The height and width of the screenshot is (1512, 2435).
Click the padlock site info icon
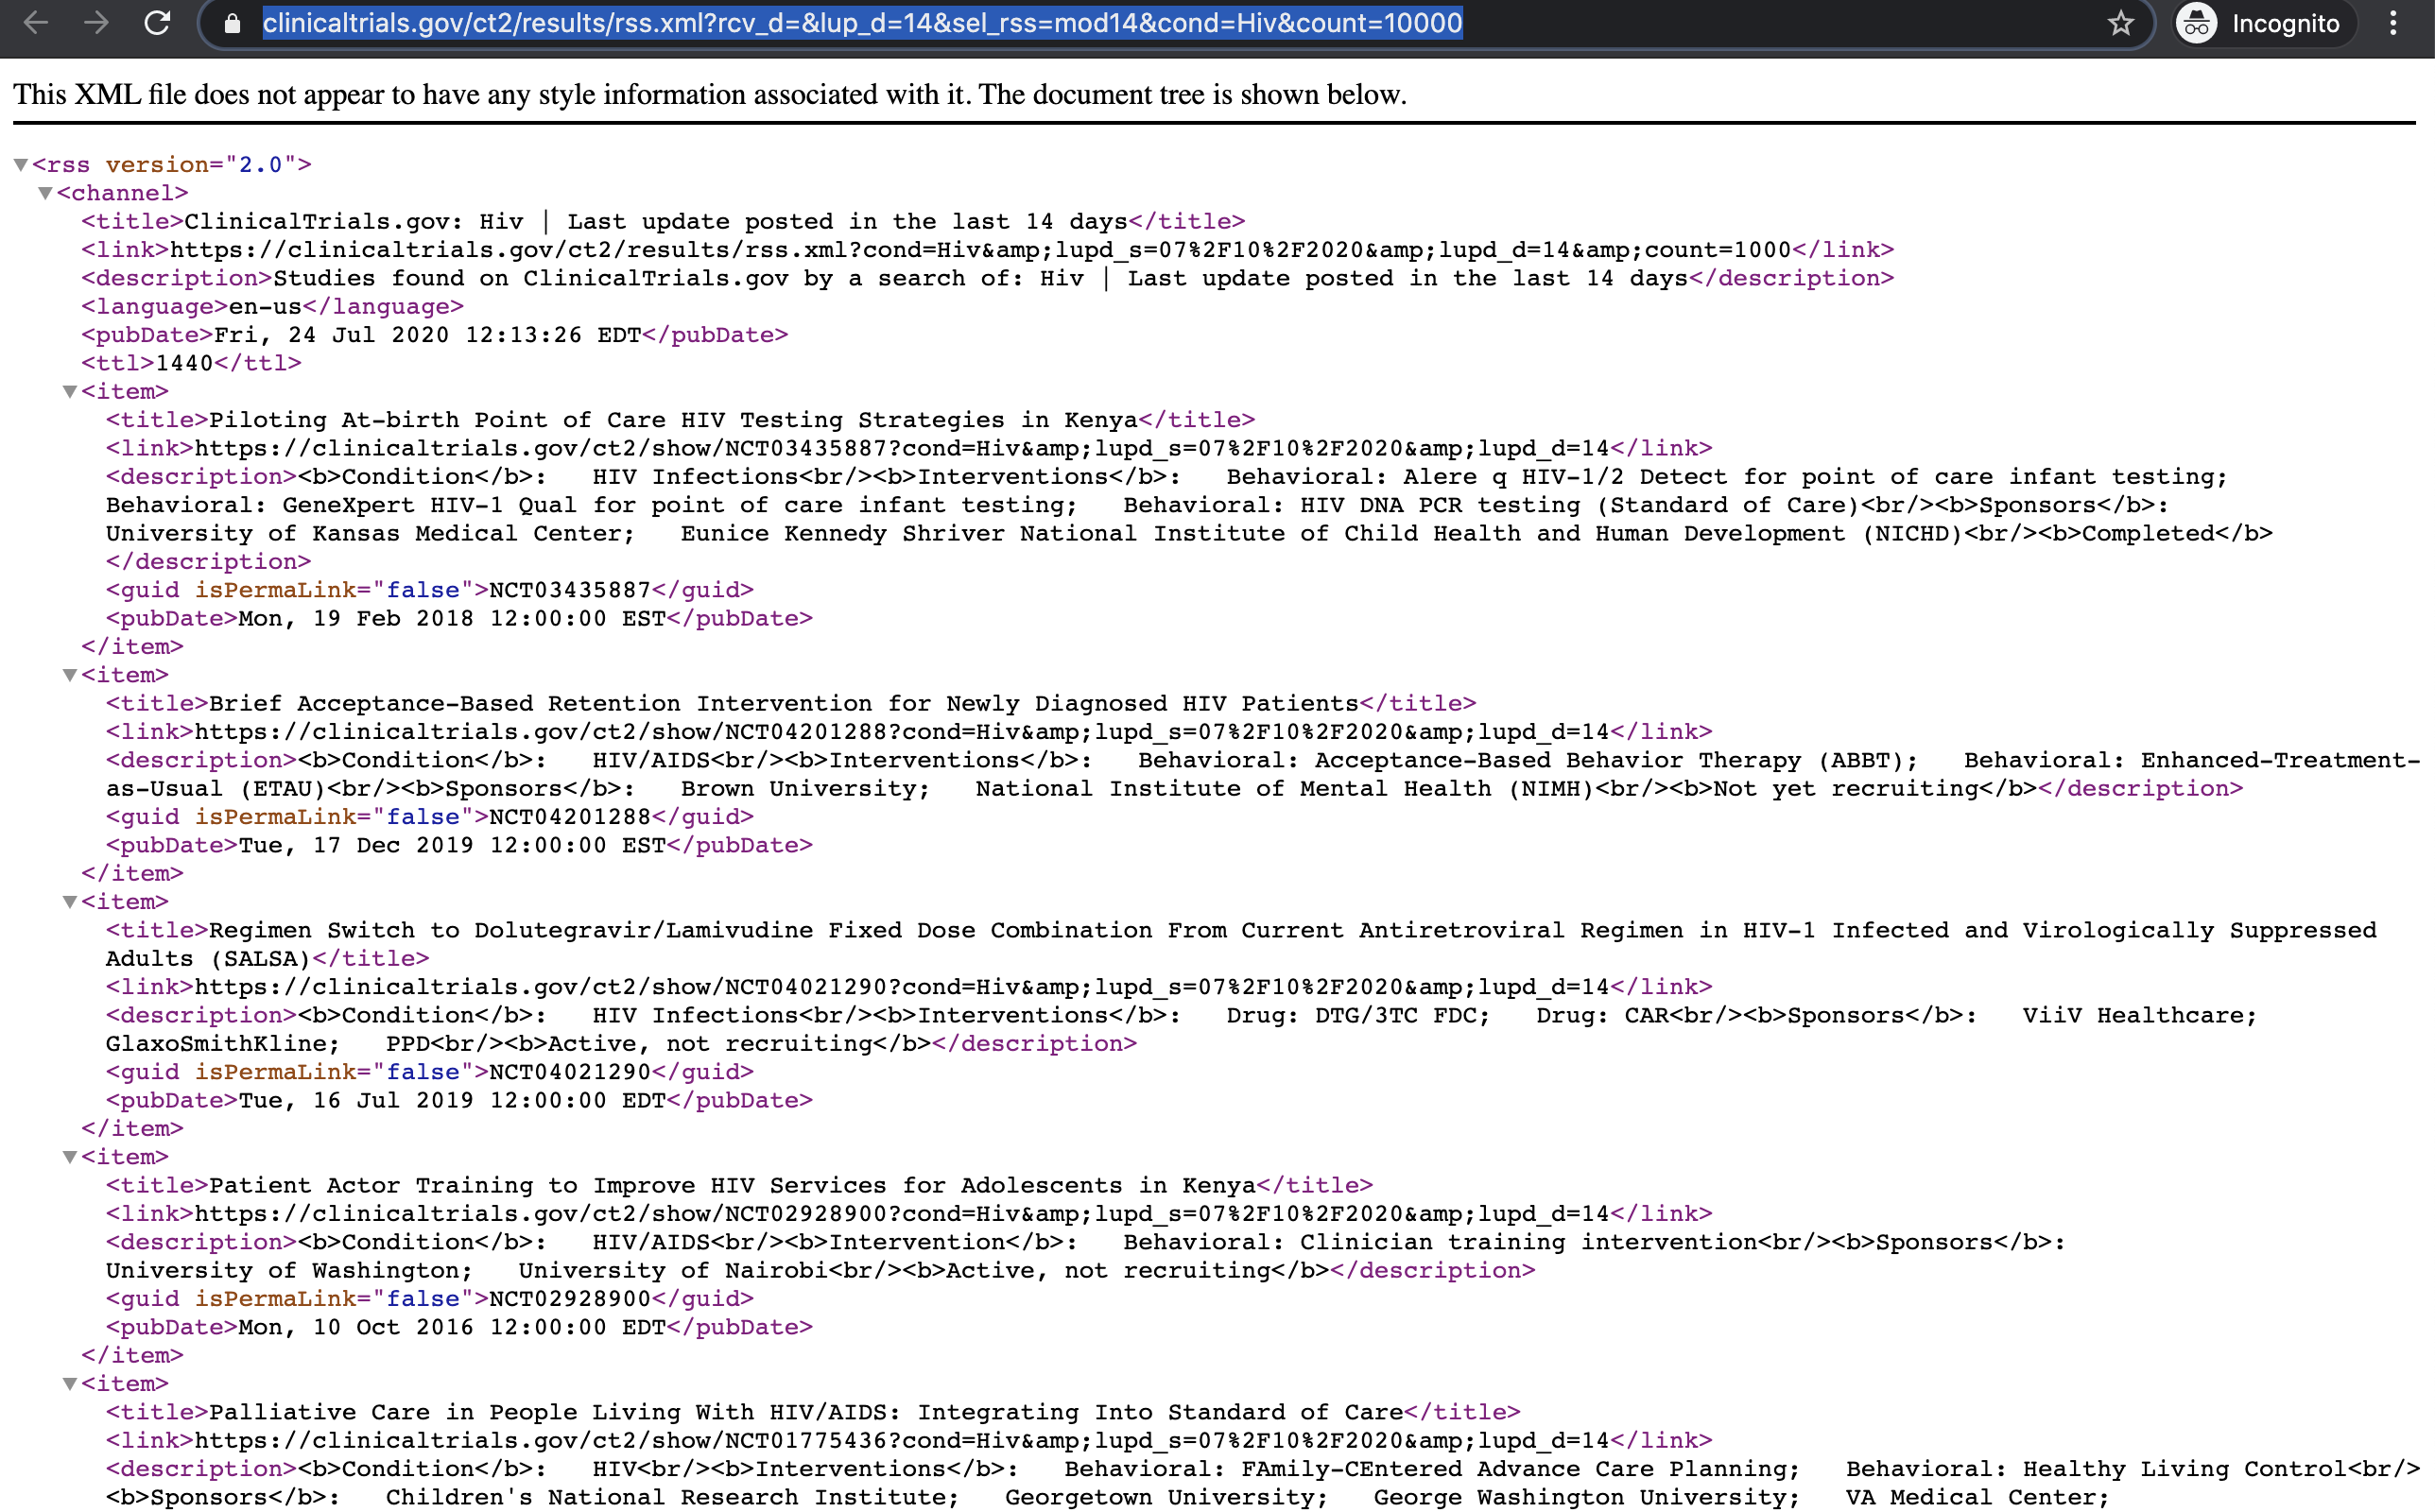pyautogui.click(x=232, y=24)
